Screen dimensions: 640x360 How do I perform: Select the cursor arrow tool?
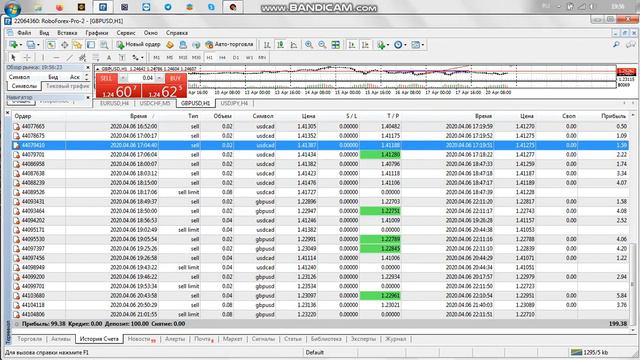point(13,58)
